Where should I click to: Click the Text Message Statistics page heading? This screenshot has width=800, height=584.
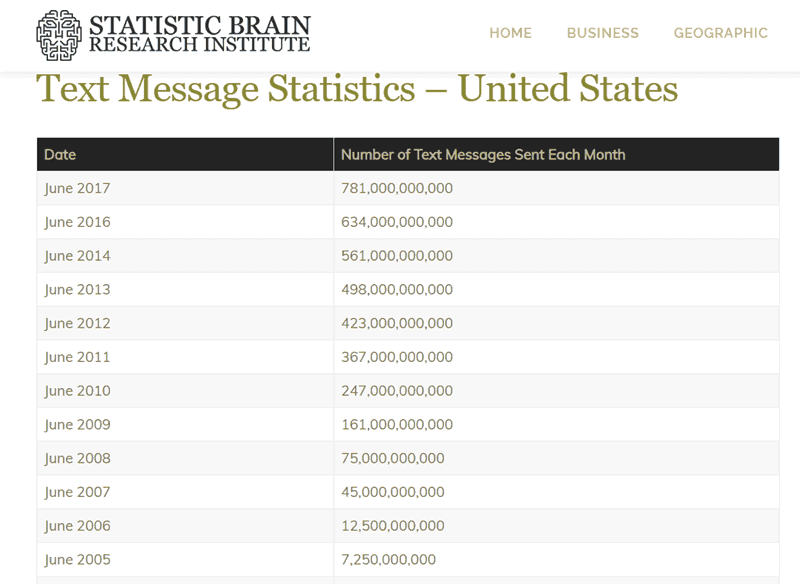357,89
